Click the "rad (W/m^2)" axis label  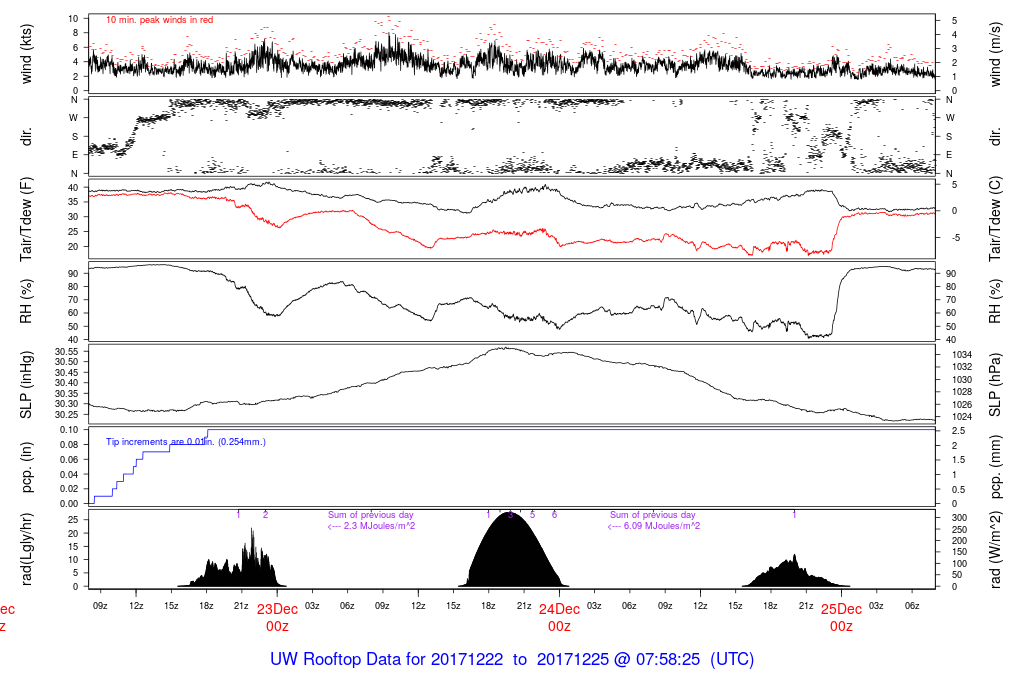[995, 549]
